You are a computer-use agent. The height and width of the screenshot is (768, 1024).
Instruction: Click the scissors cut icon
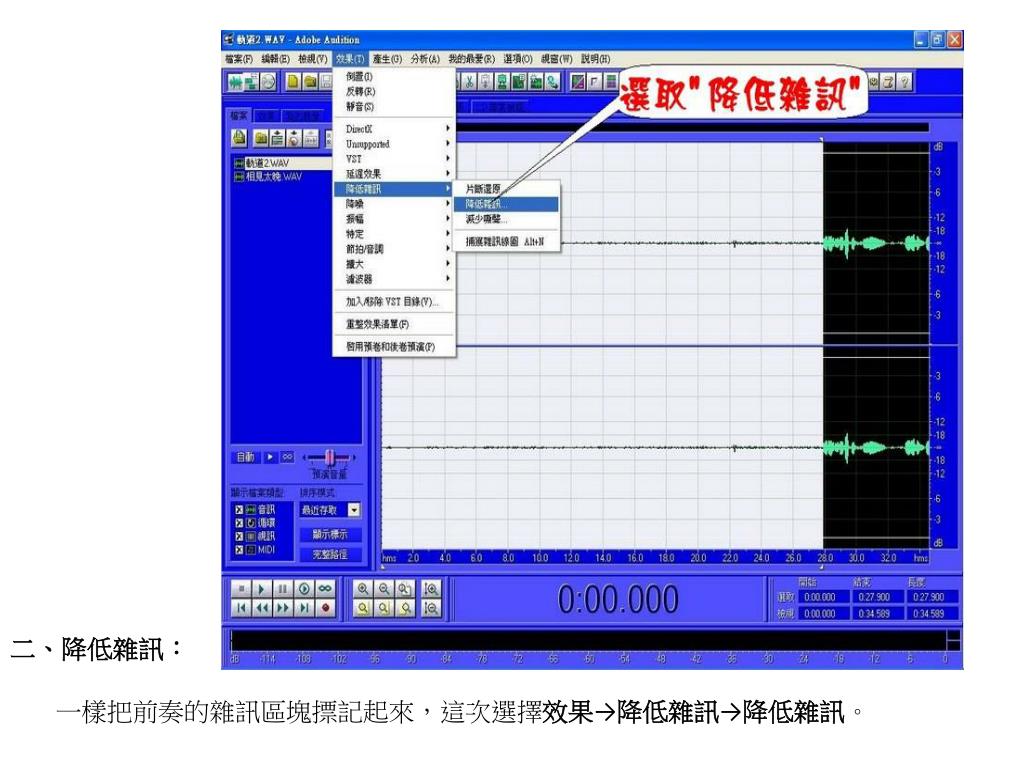click(x=469, y=82)
